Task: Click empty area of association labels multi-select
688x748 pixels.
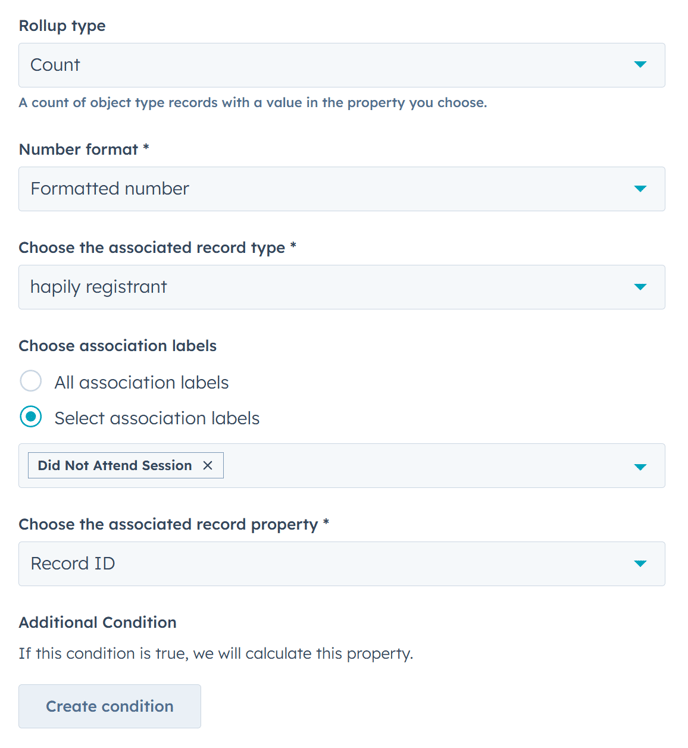Action: [x=420, y=466]
